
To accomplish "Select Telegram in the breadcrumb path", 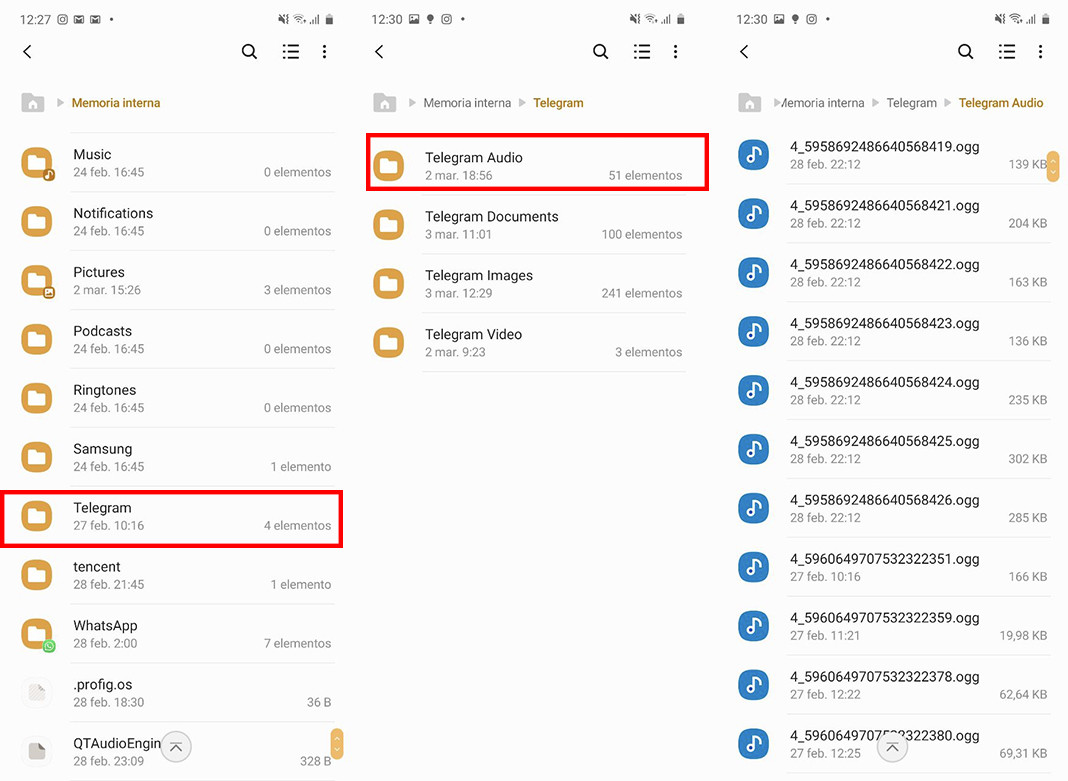I will tap(558, 102).
